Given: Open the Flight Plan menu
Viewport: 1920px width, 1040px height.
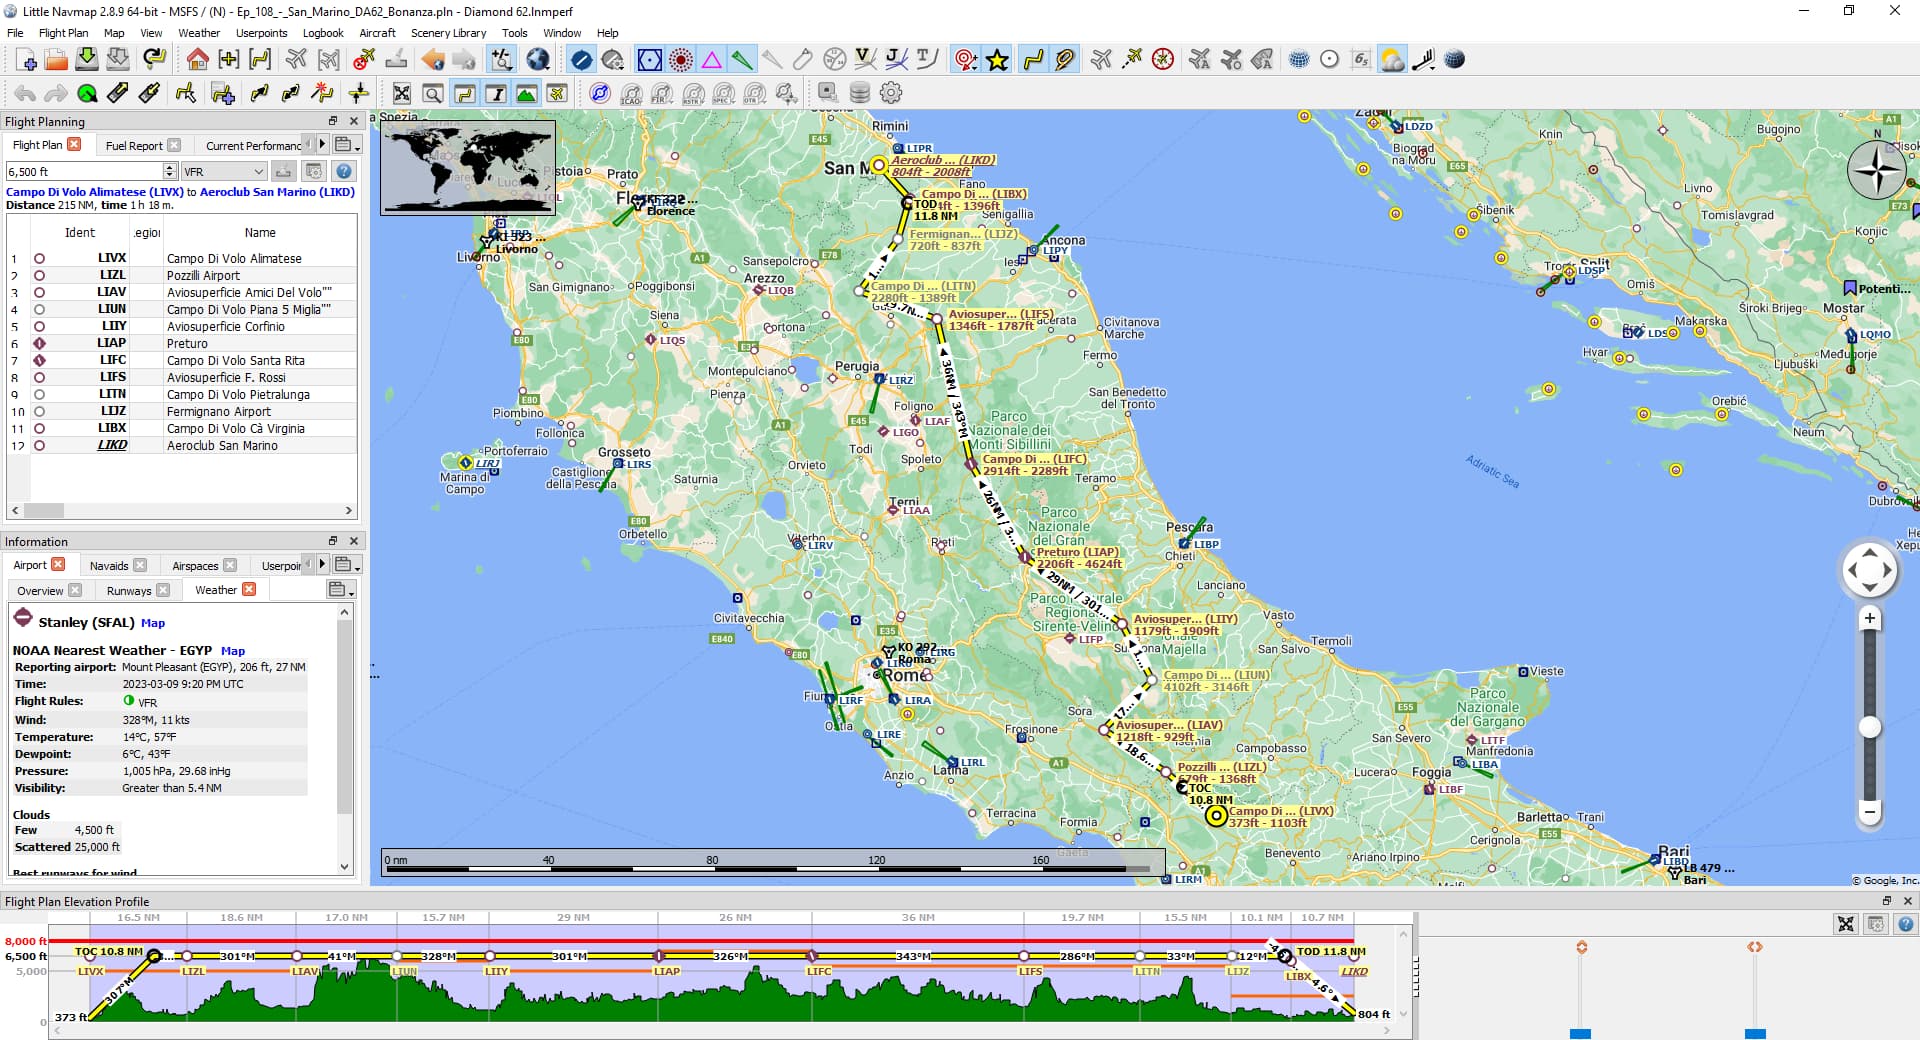Looking at the screenshot, I should [63, 33].
